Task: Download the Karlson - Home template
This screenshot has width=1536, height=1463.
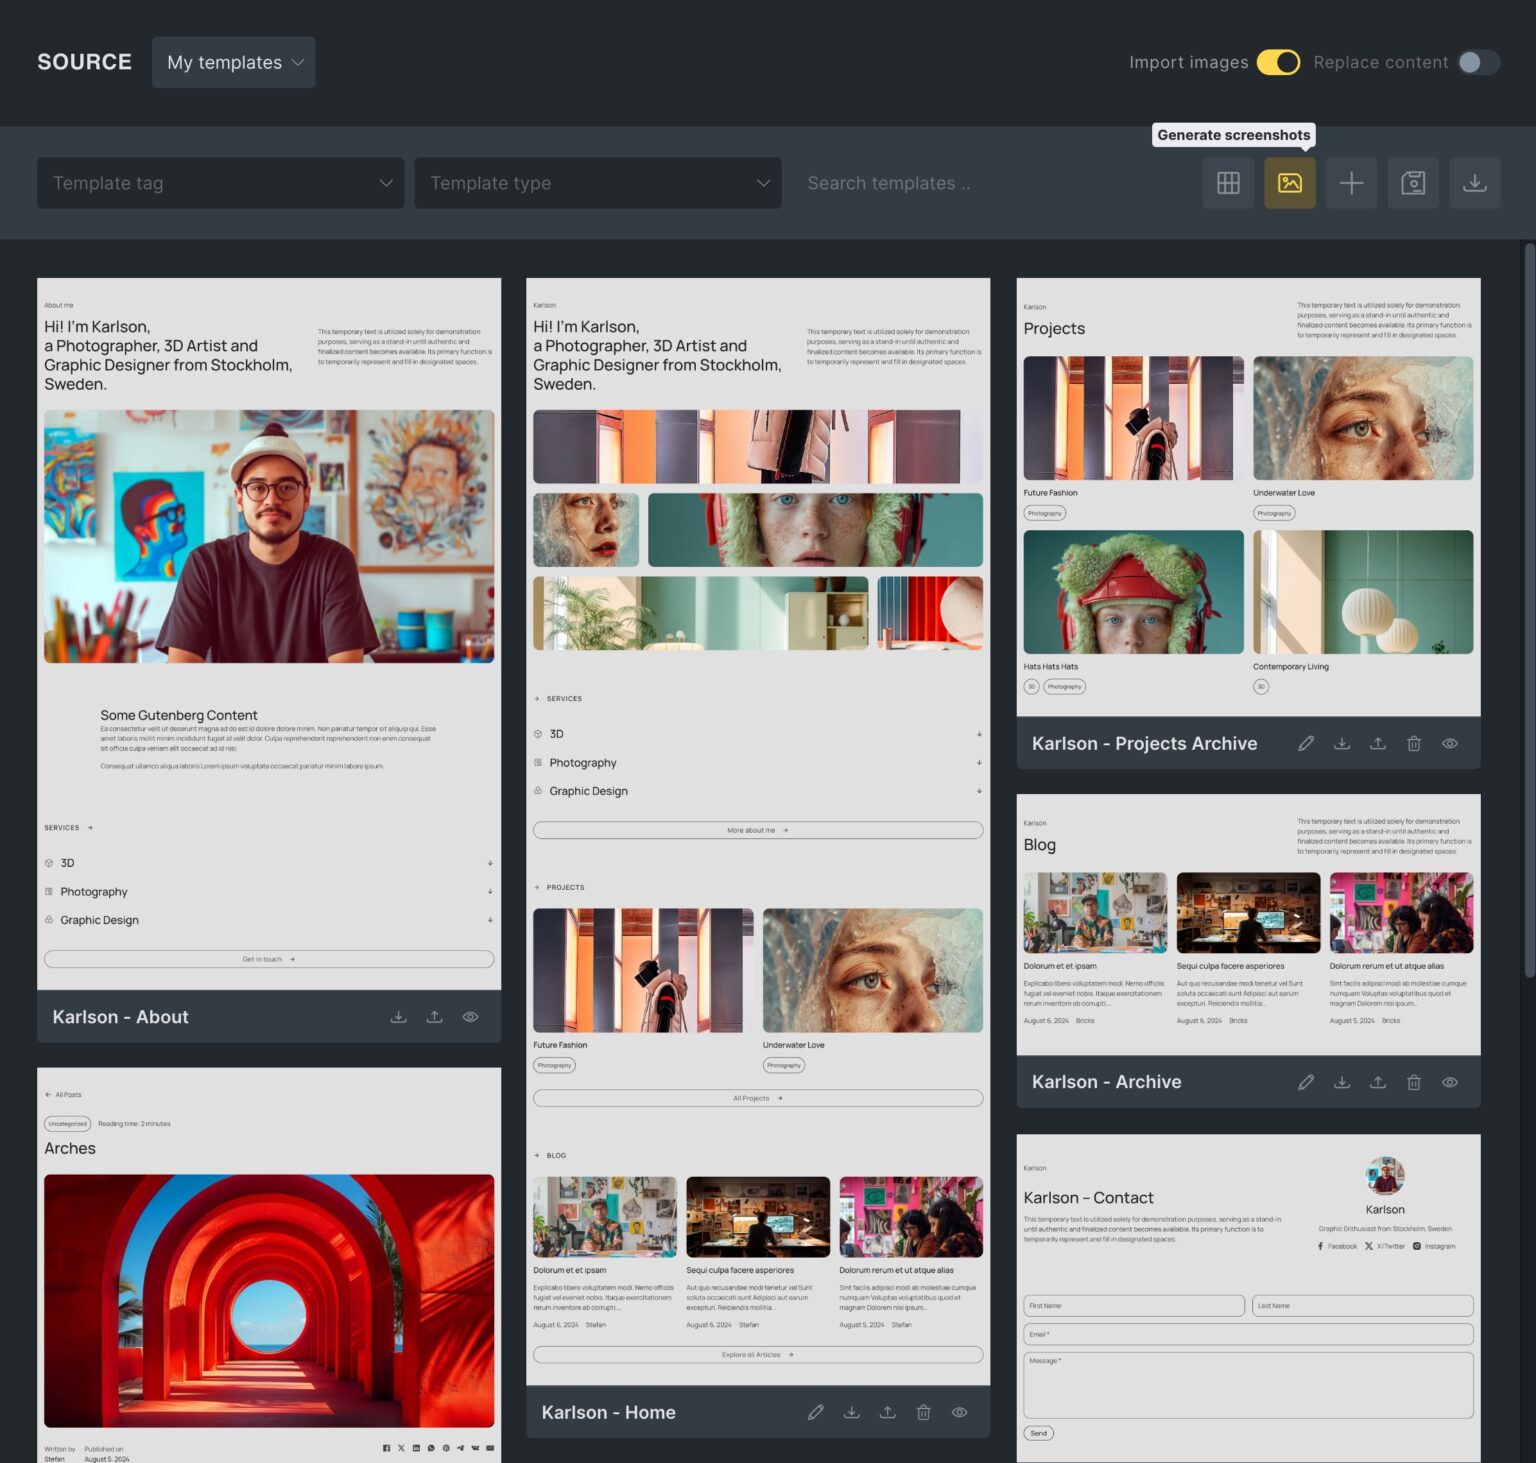Action: [851, 1412]
